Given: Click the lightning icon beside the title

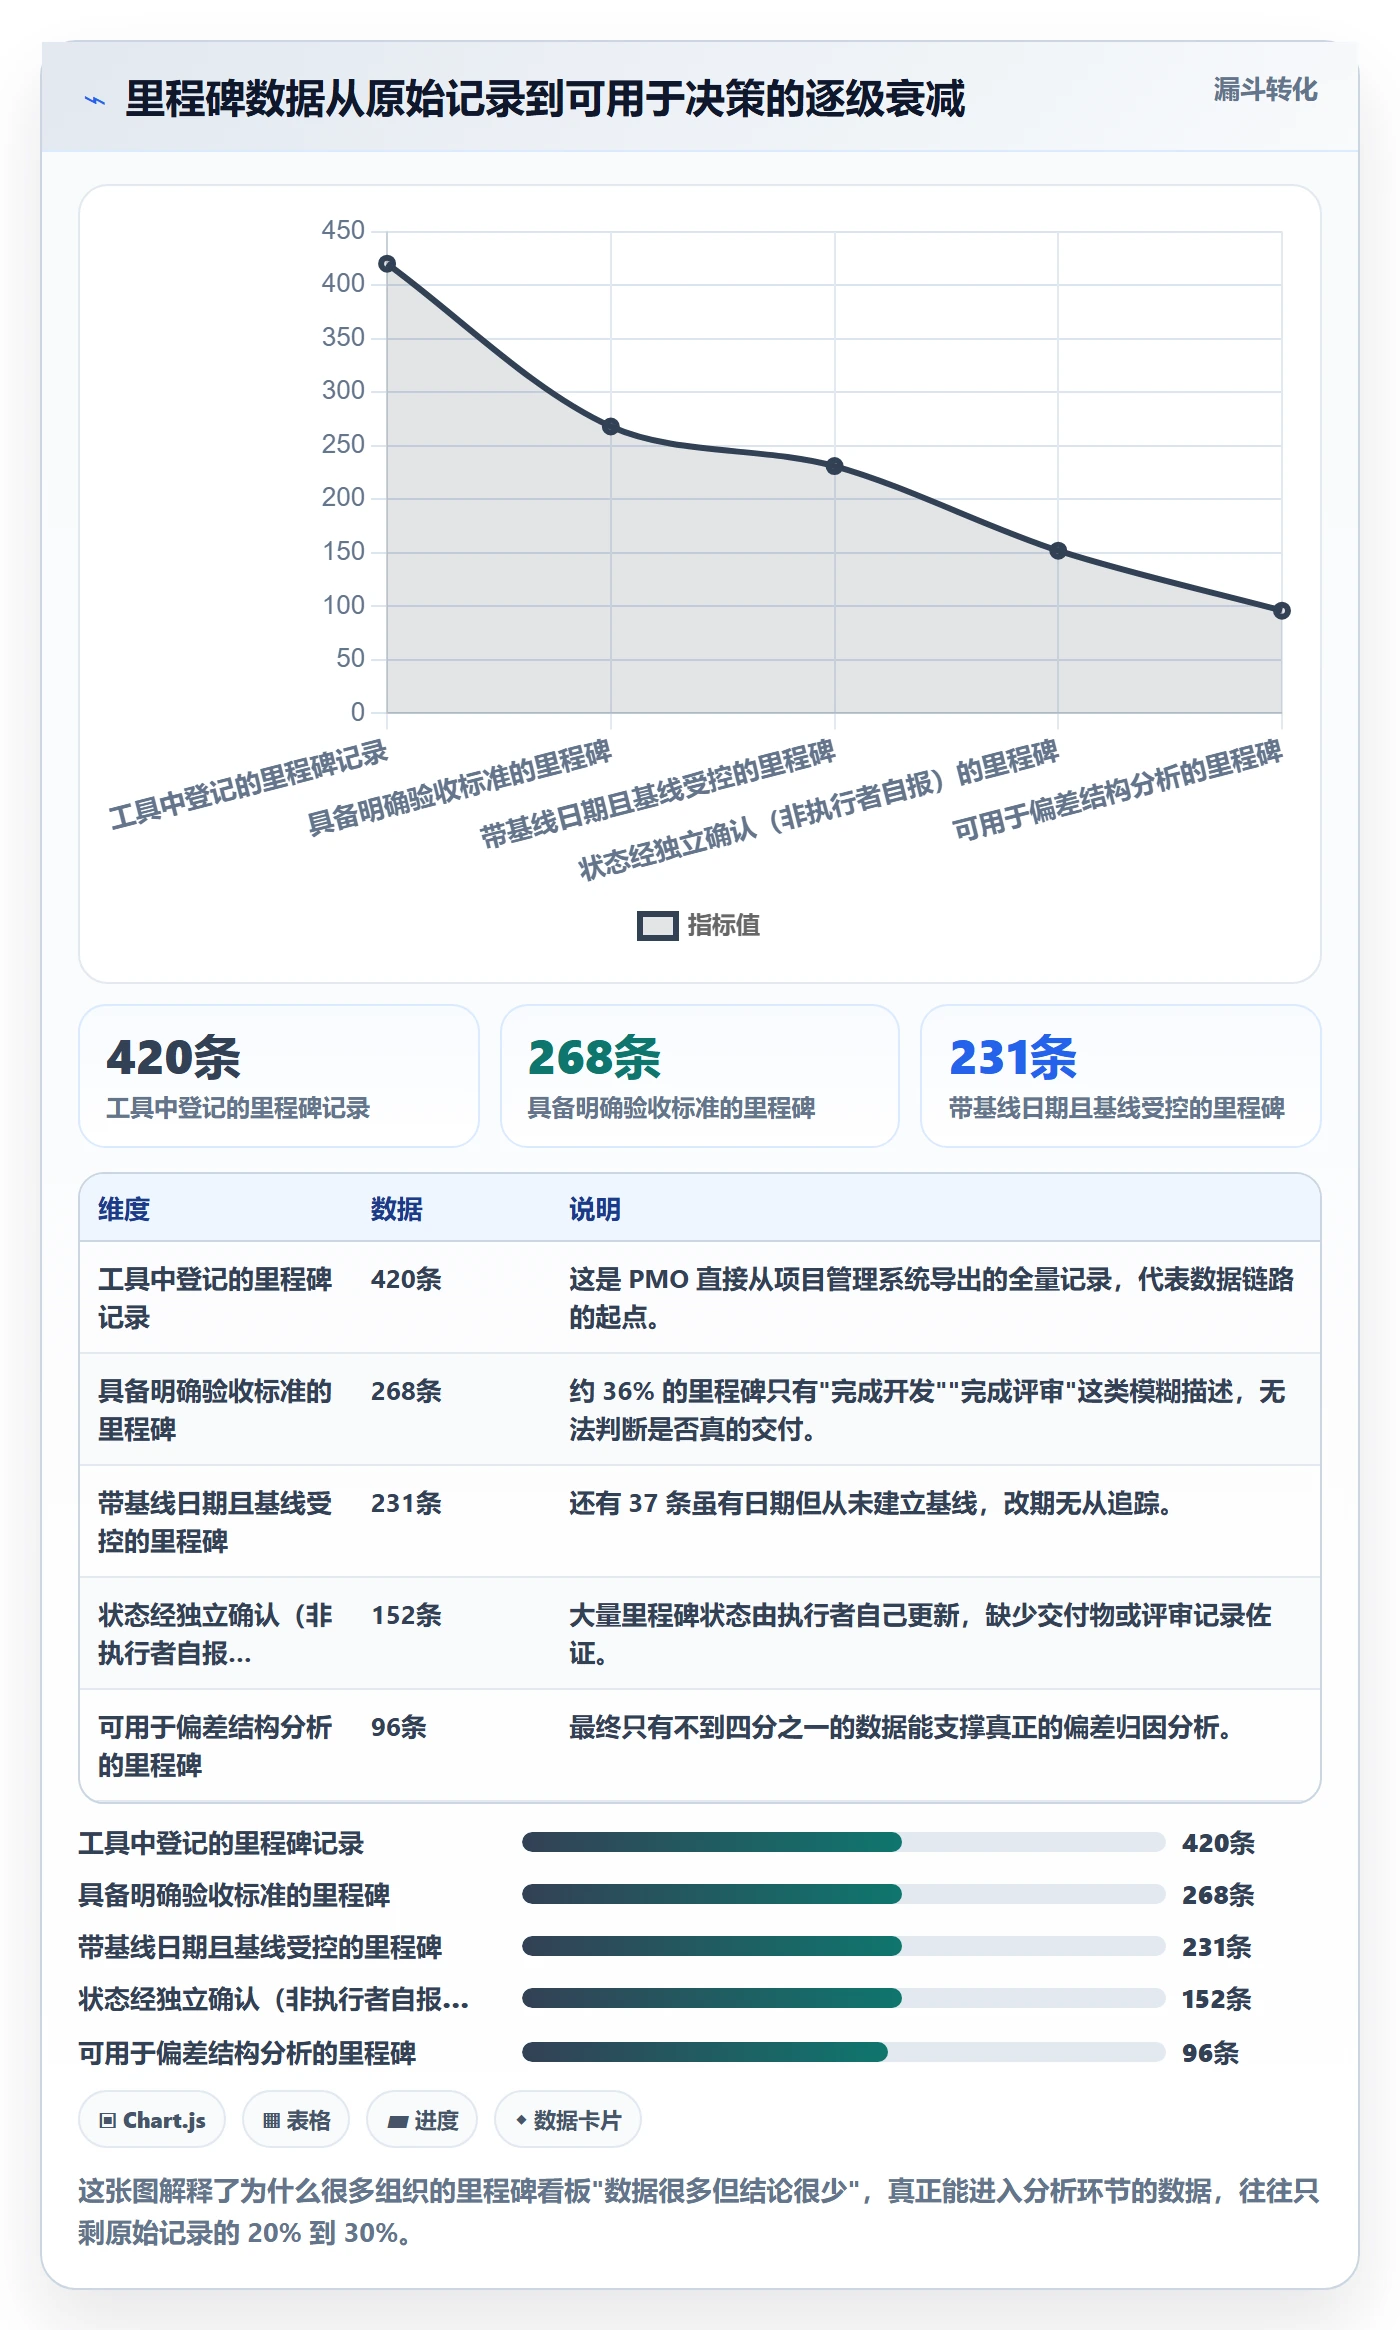Looking at the screenshot, I should [x=95, y=100].
